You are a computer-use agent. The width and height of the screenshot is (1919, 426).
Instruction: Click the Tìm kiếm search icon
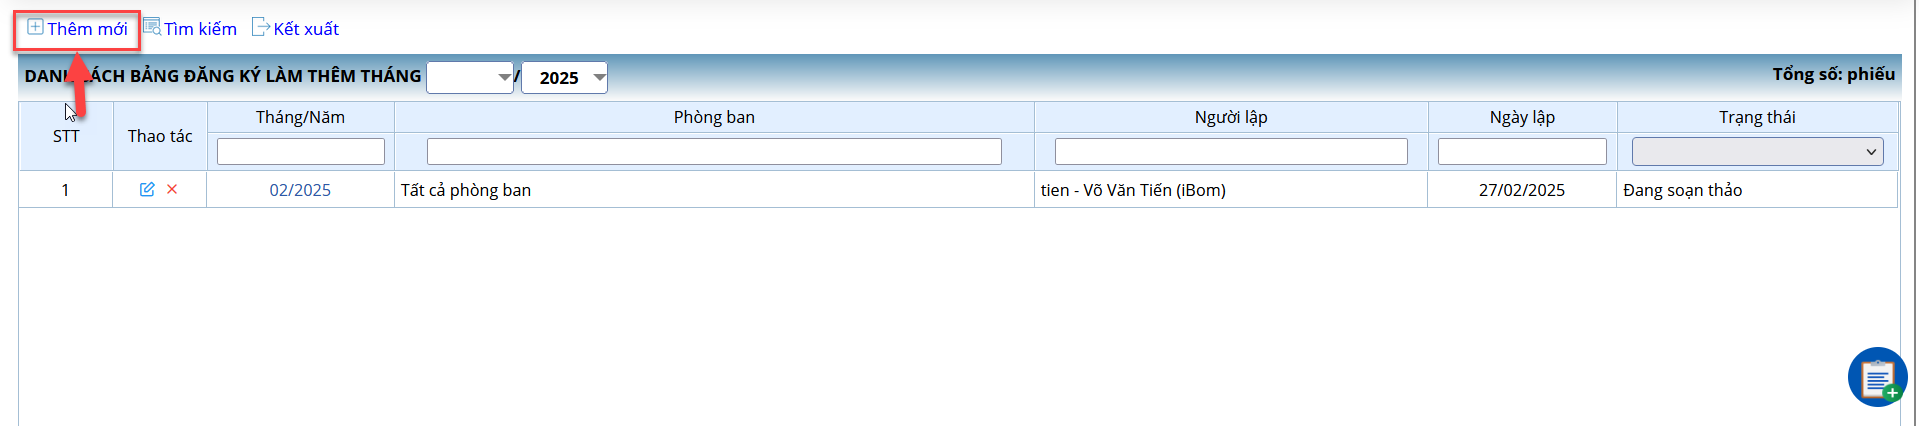tap(152, 27)
